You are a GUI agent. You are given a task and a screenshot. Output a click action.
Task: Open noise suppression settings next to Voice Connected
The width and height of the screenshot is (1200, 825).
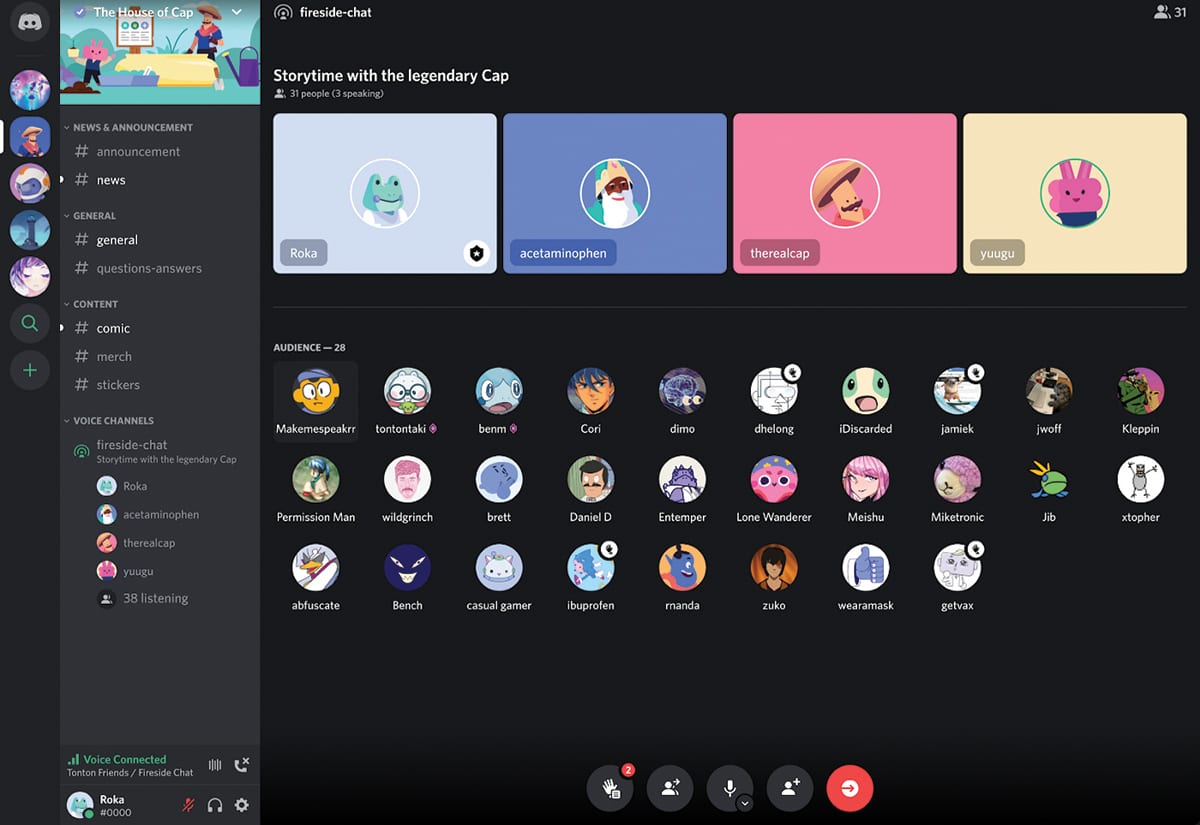(x=214, y=764)
